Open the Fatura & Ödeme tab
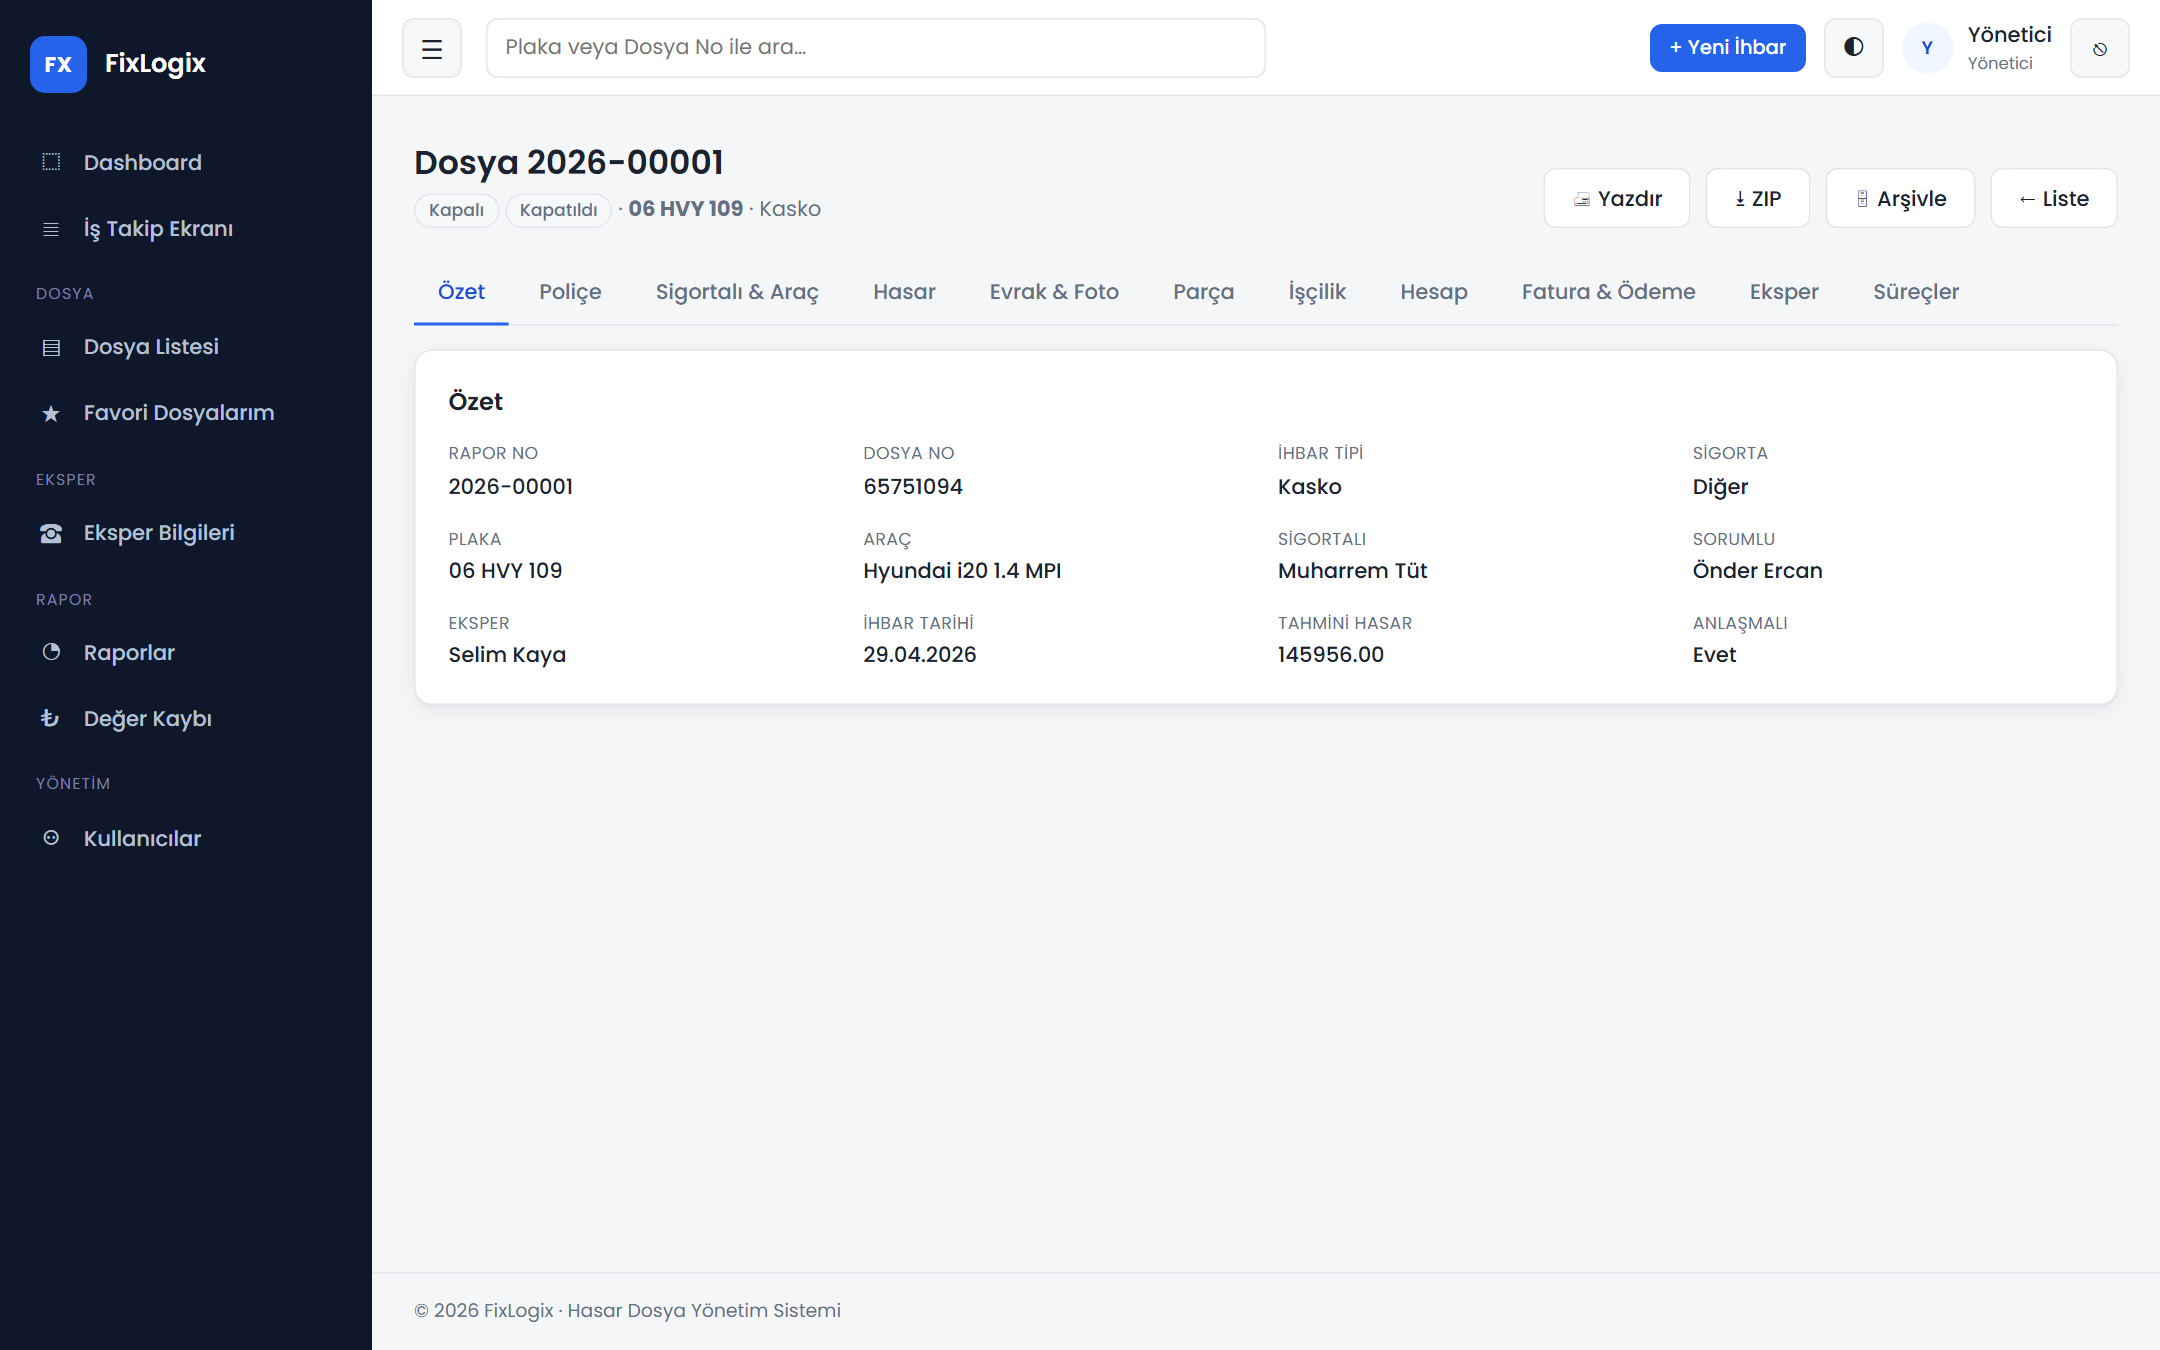 point(1608,292)
